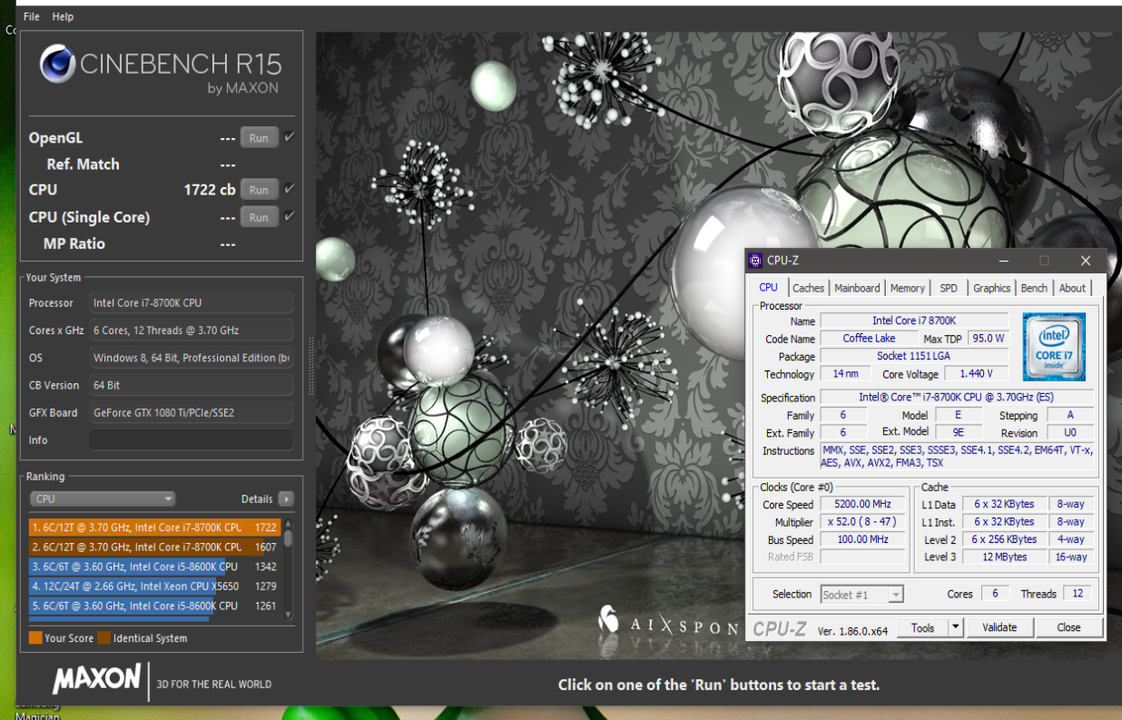Click the Intel Core i7 inside badge

tap(1053, 346)
